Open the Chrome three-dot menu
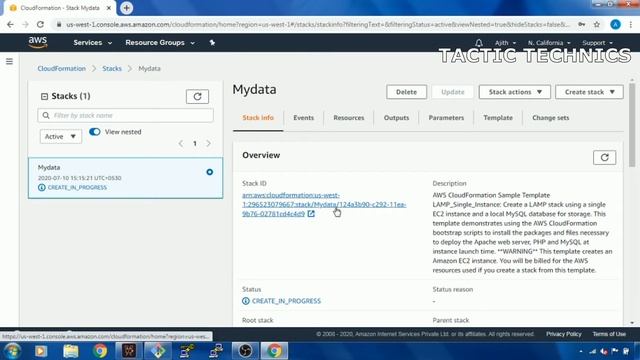Viewport: 640px width, 360px height. tap(631, 24)
